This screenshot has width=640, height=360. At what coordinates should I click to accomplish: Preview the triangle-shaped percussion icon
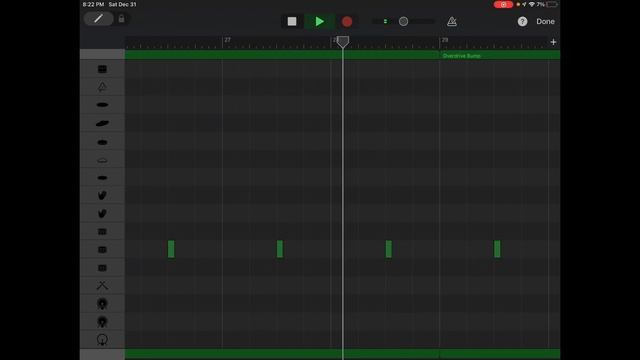point(102,87)
